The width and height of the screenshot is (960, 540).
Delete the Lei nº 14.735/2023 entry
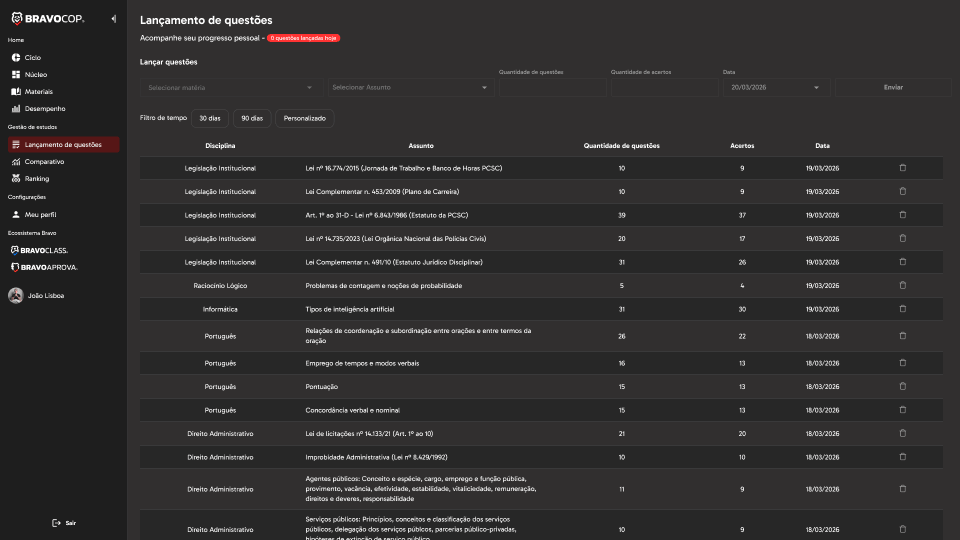902,238
